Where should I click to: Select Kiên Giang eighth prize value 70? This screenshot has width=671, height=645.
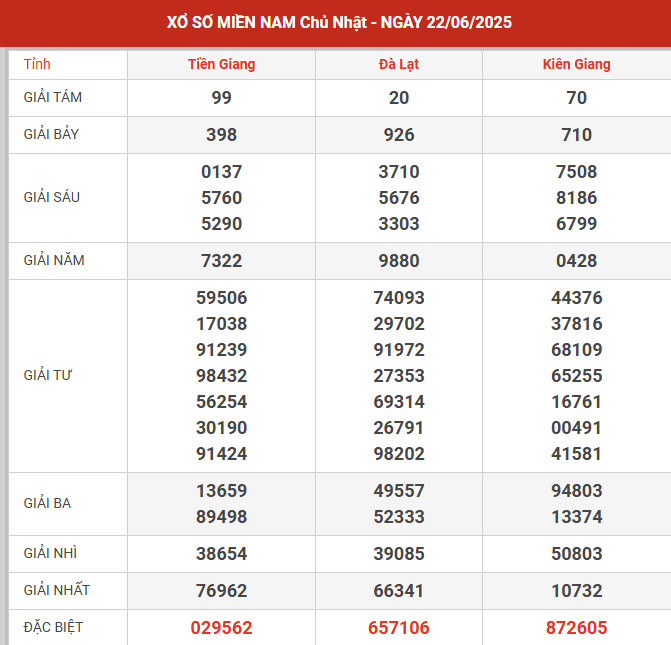pos(576,98)
